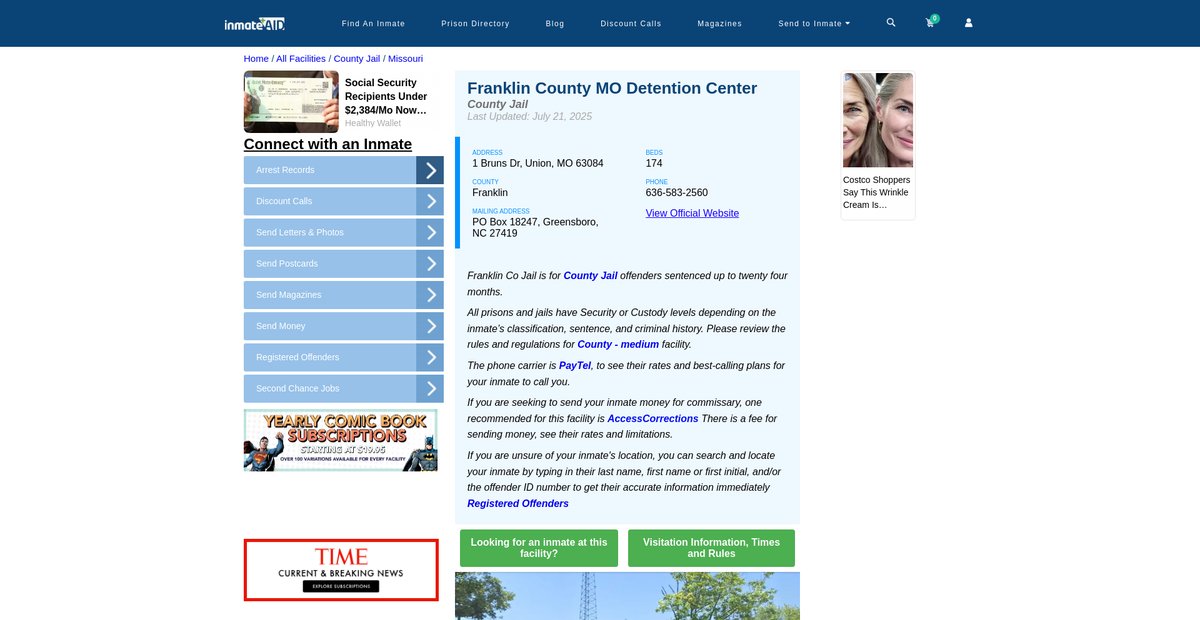Click the arrow icon beside Send Postcards

[x=430, y=264]
